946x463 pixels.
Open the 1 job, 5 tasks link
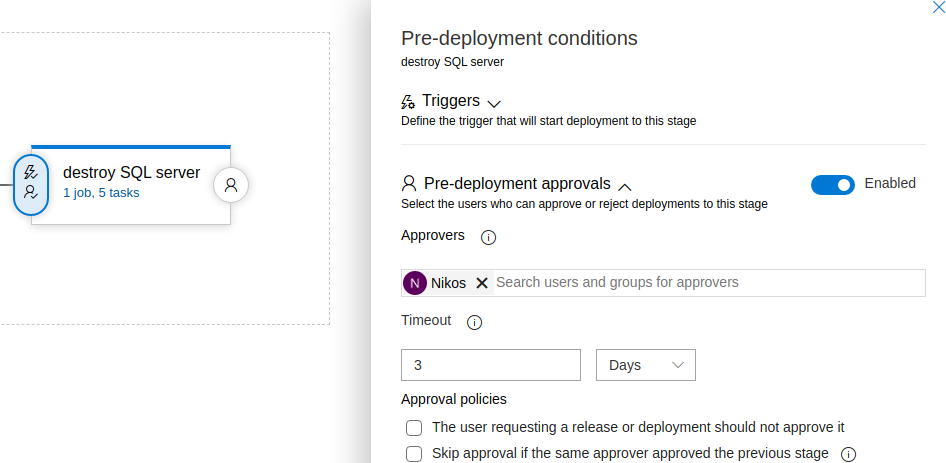click(101, 193)
